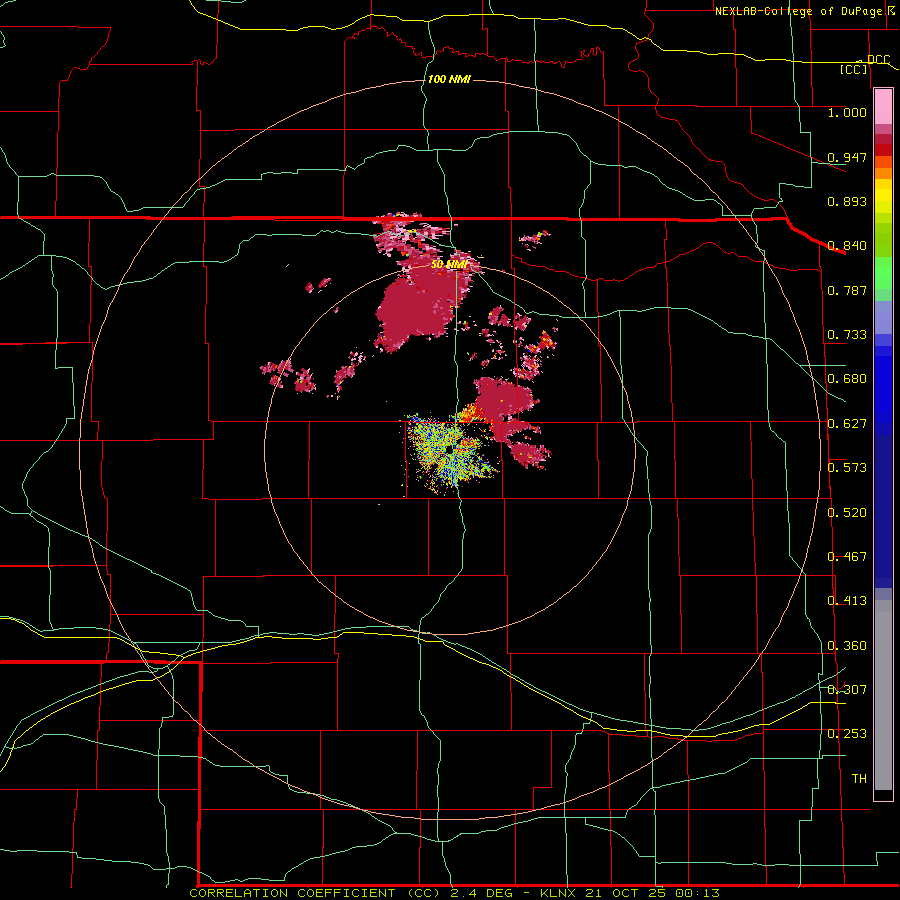Click the 100 NMI range ring label
The height and width of the screenshot is (900, 900).
449,79
